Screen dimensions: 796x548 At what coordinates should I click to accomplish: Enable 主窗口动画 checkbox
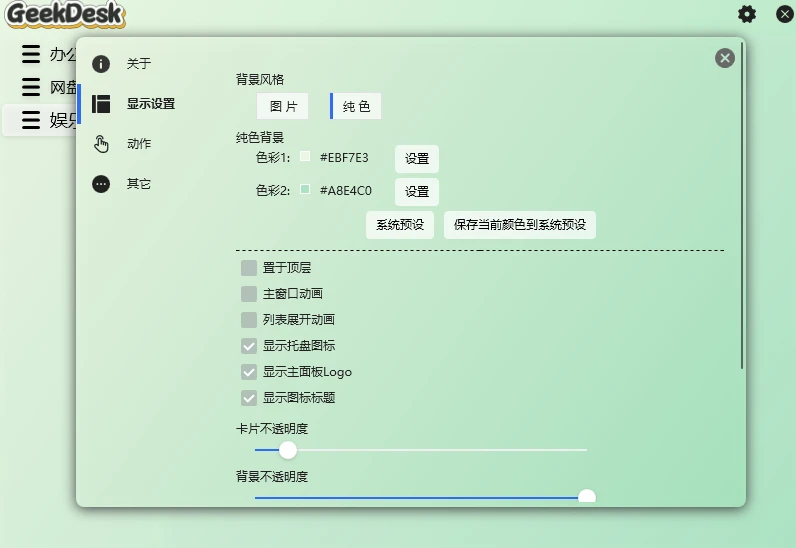tap(249, 294)
